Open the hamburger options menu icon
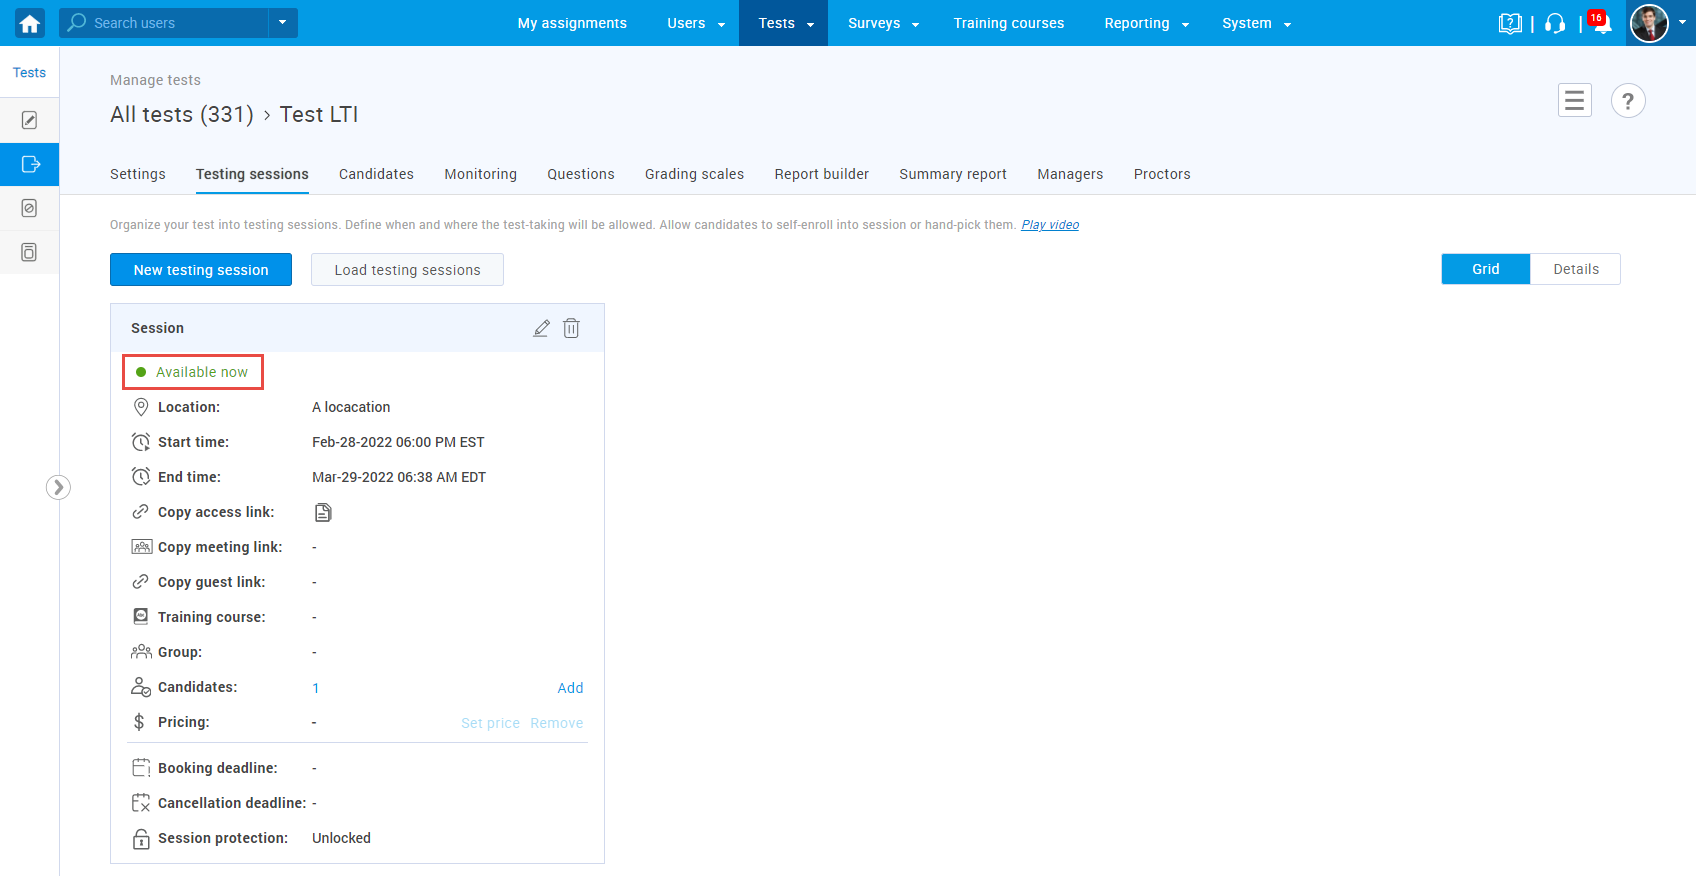Screen dimensions: 1696x876 [1574, 101]
